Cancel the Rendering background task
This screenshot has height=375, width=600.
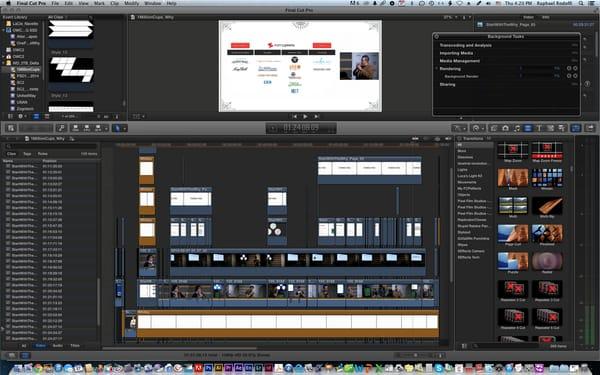tap(575, 68)
